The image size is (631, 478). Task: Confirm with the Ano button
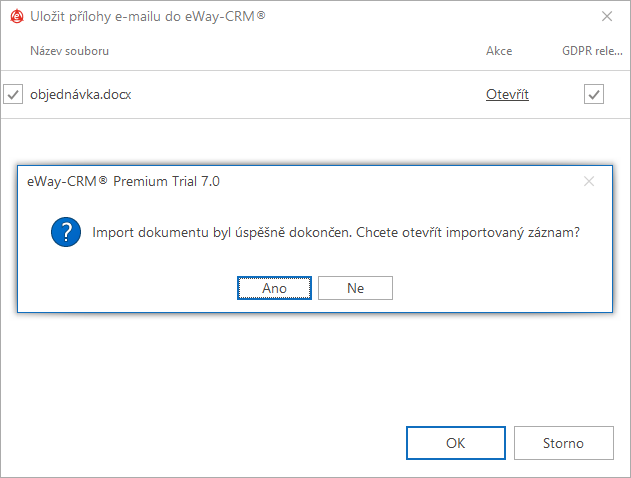pos(274,288)
